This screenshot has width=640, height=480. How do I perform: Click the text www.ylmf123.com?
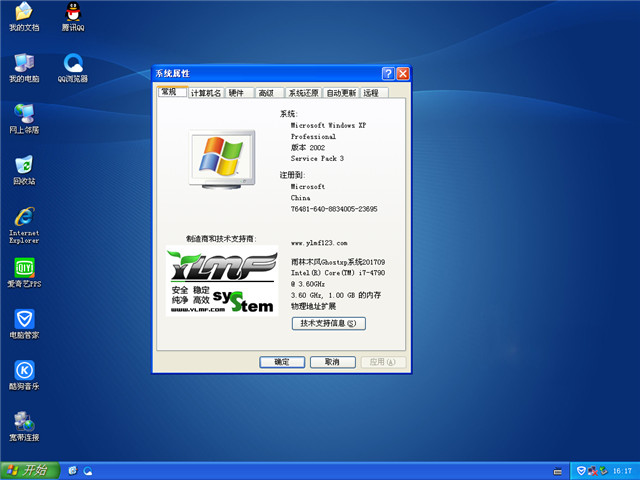(319, 243)
